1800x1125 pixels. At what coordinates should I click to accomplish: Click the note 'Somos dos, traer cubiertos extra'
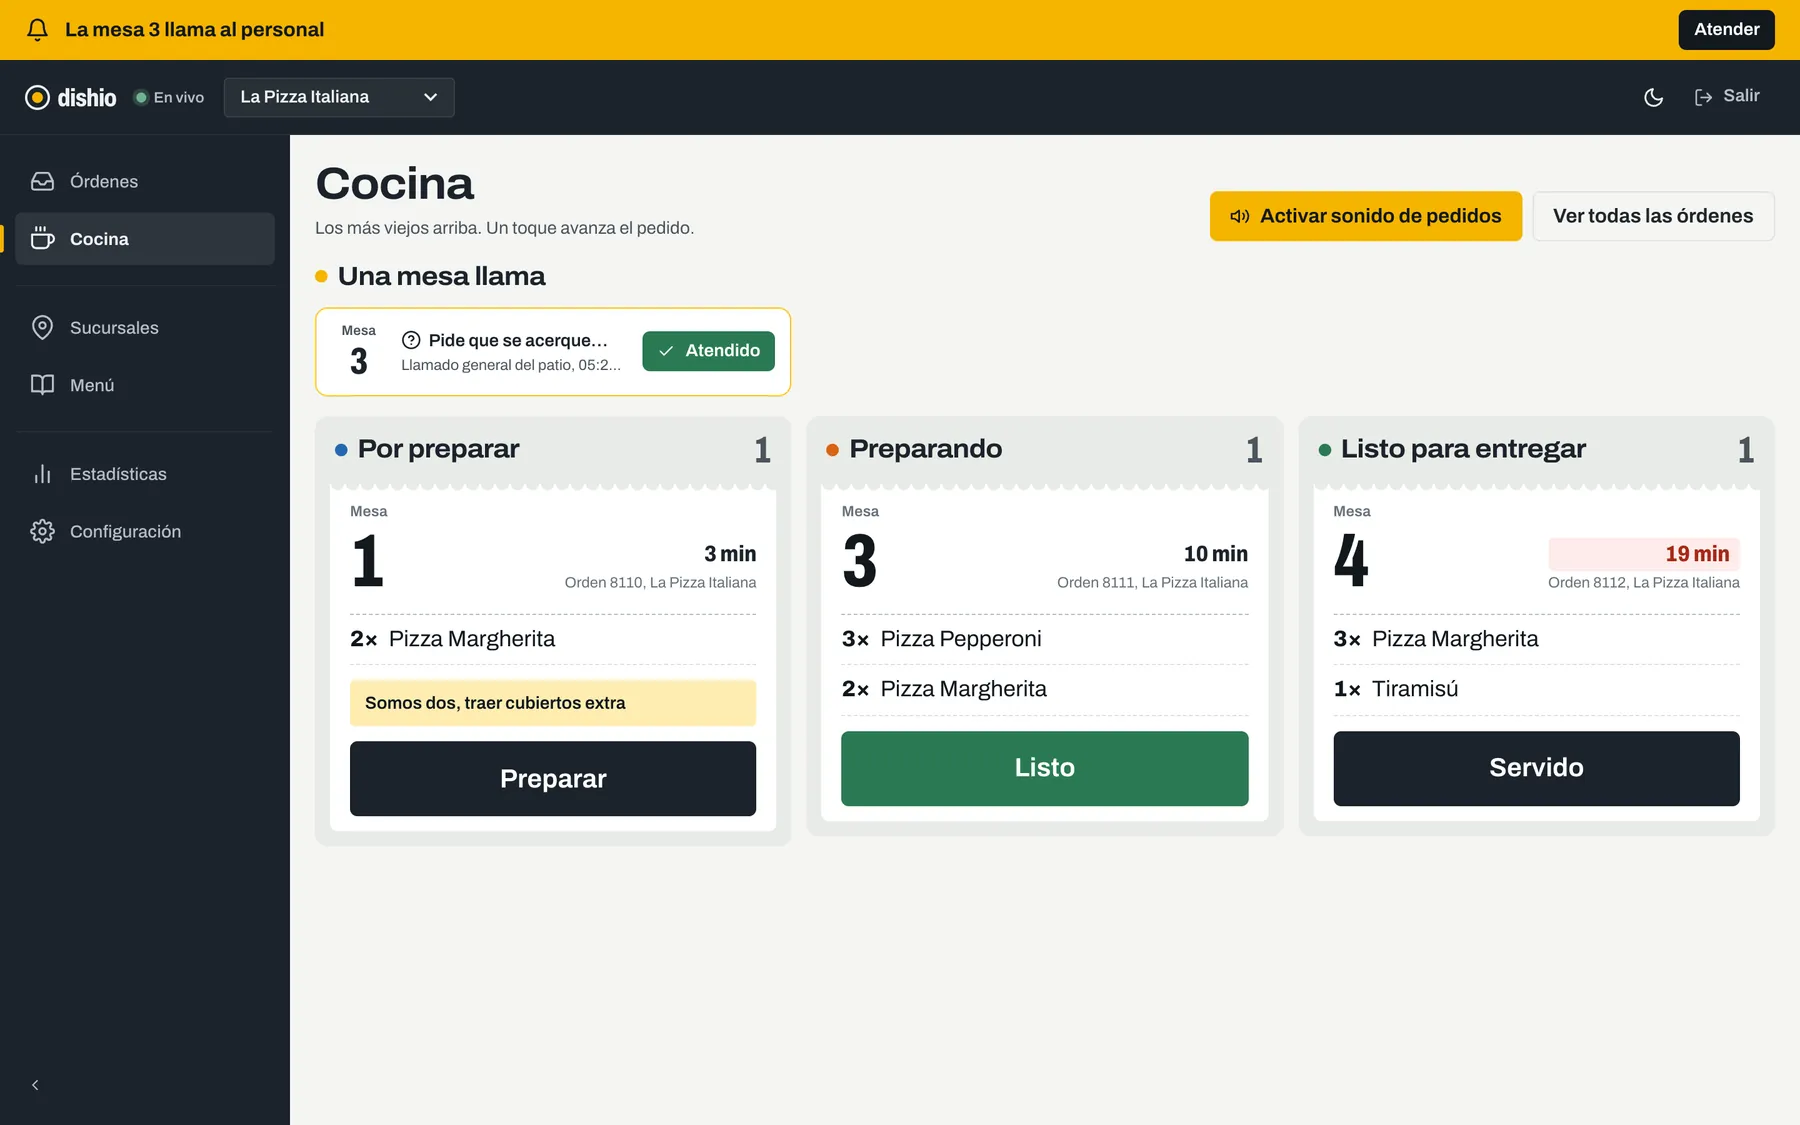[x=553, y=703]
